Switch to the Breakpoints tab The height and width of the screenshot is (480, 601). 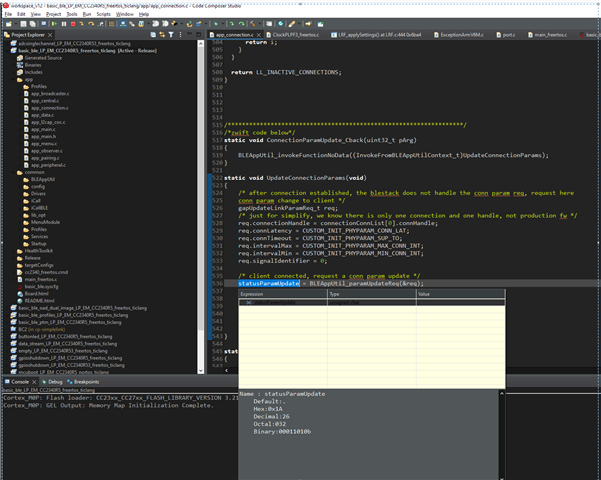pyautogui.click(x=85, y=381)
